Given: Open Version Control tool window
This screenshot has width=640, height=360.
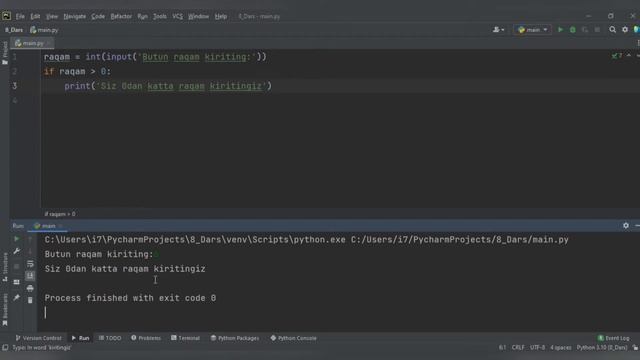Looking at the screenshot, I should (x=38, y=338).
